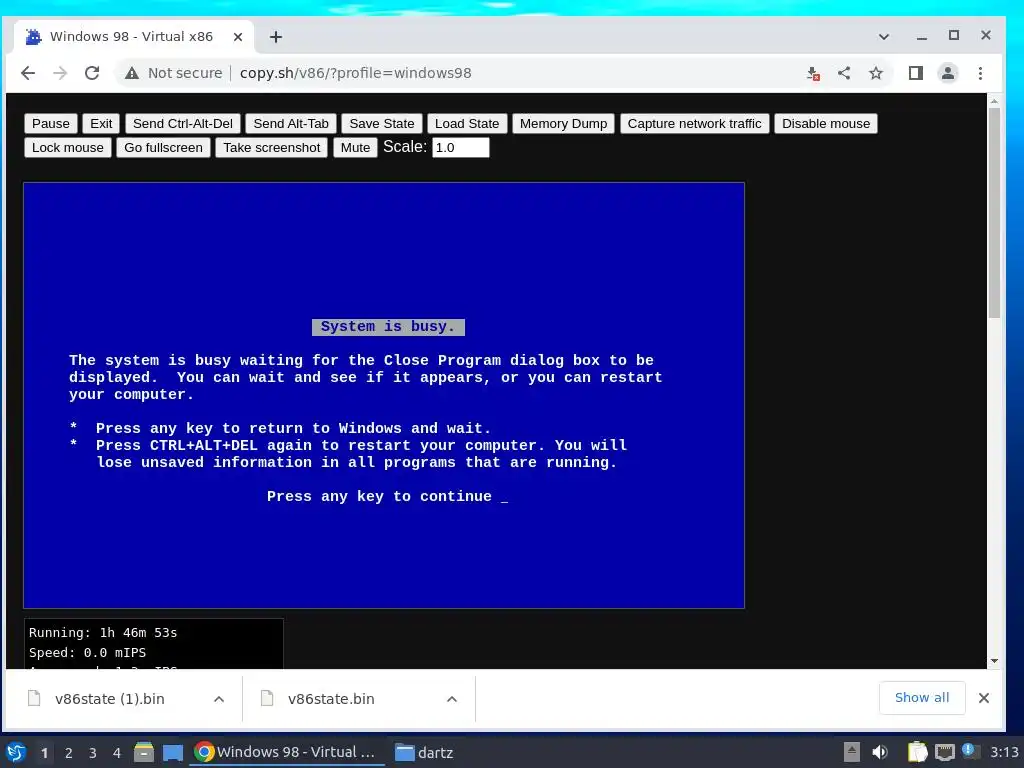The height and width of the screenshot is (768, 1024).
Task: Click Send Alt-Tab
Action: point(291,124)
